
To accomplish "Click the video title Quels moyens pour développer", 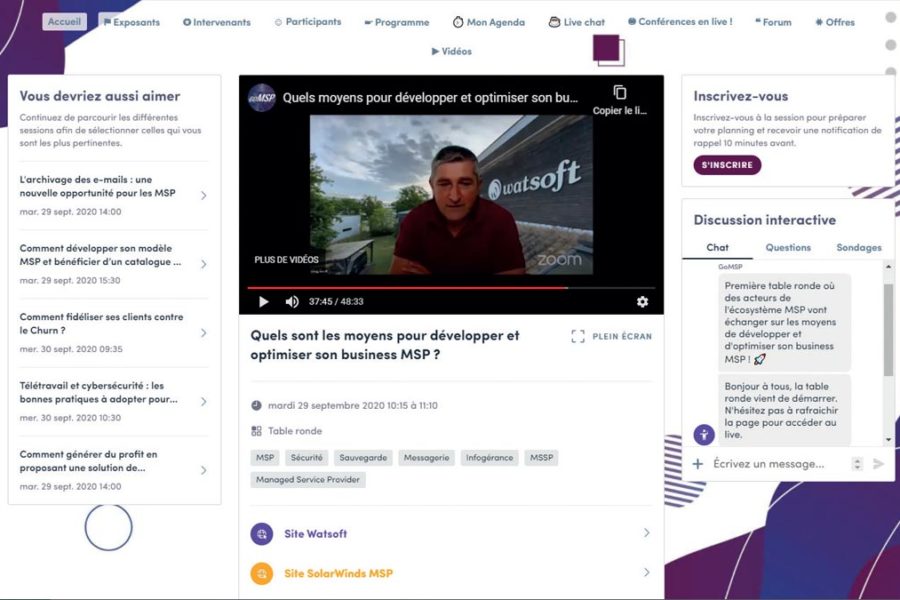I will pos(430,98).
